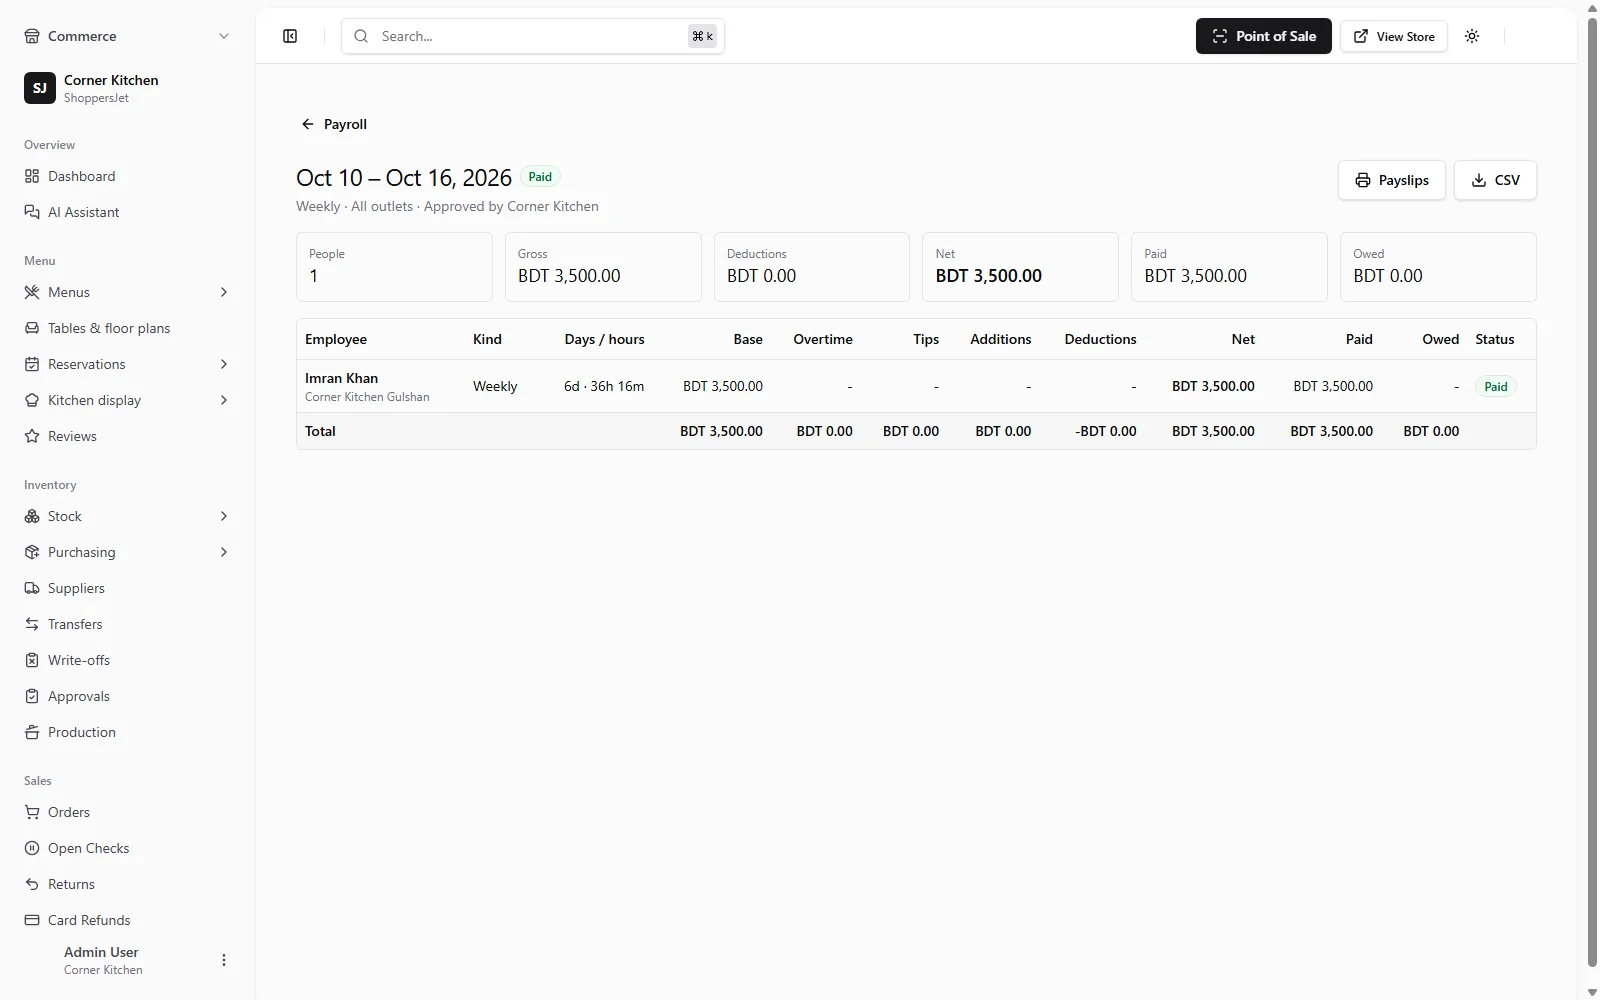
Task: Click Paid badge beside date heading
Action: tap(540, 177)
